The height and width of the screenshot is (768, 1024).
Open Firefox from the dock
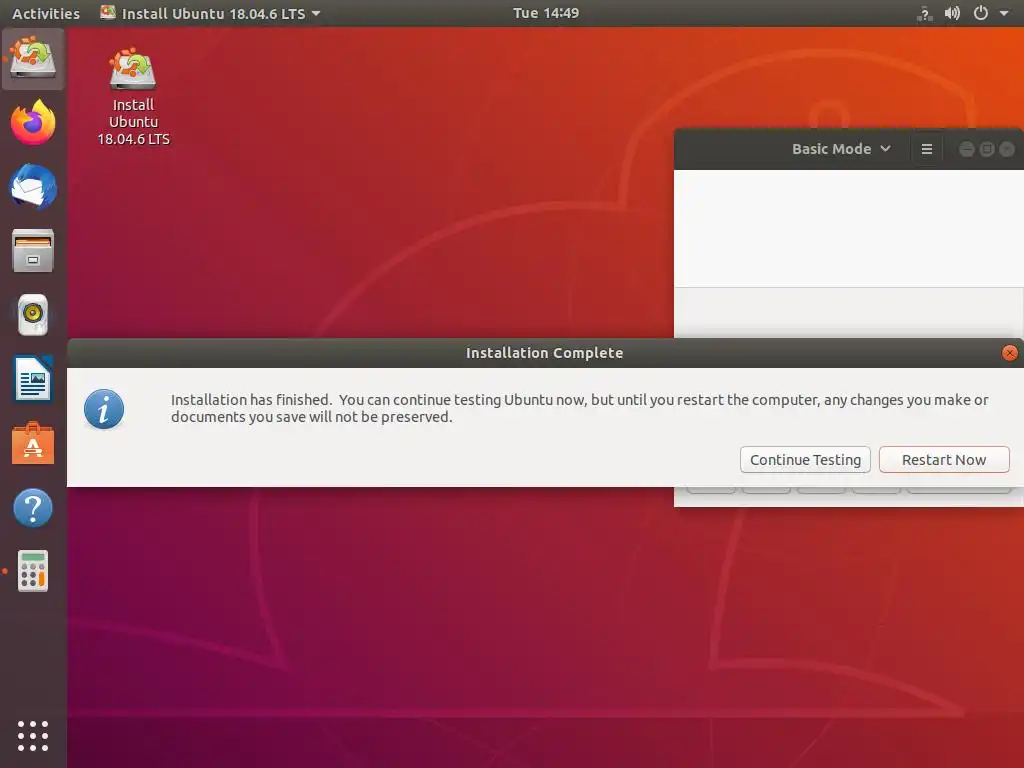[x=33, y=123]
